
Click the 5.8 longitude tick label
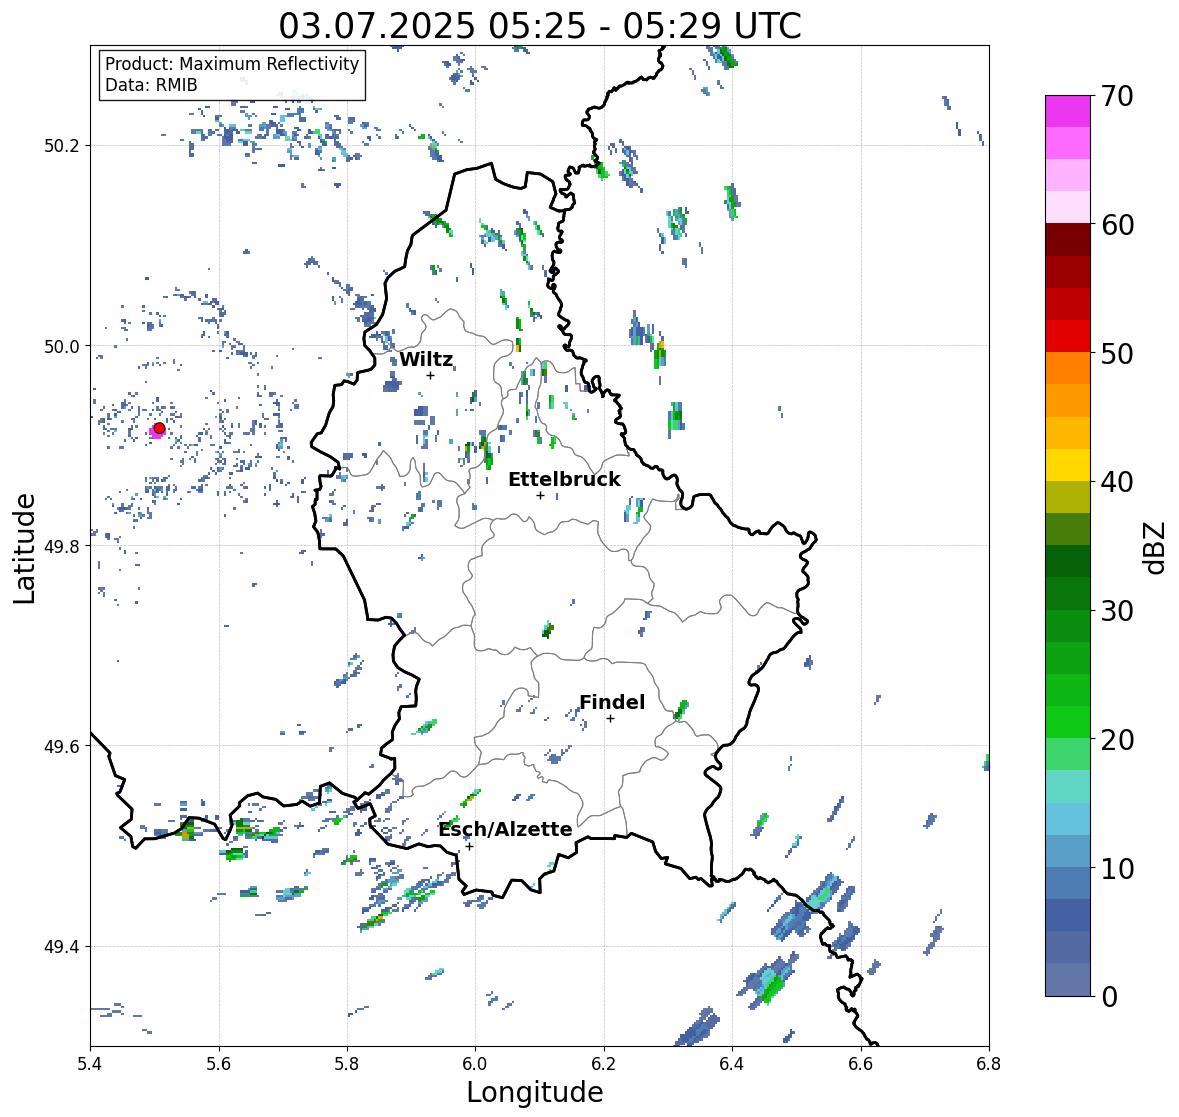(x=347, y=1064)
